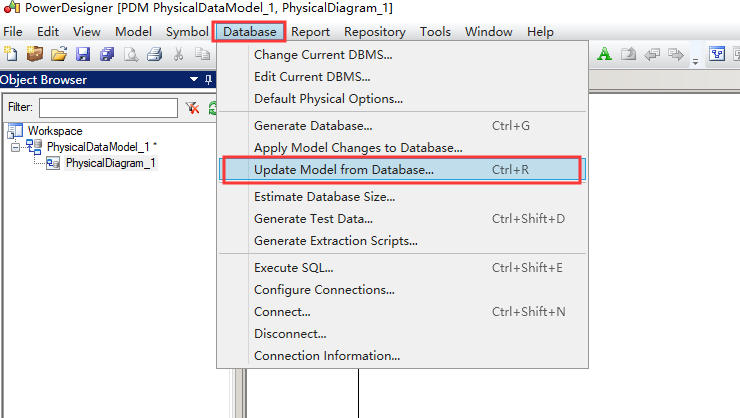Click the Workspace root icon

tap(15, 131)
